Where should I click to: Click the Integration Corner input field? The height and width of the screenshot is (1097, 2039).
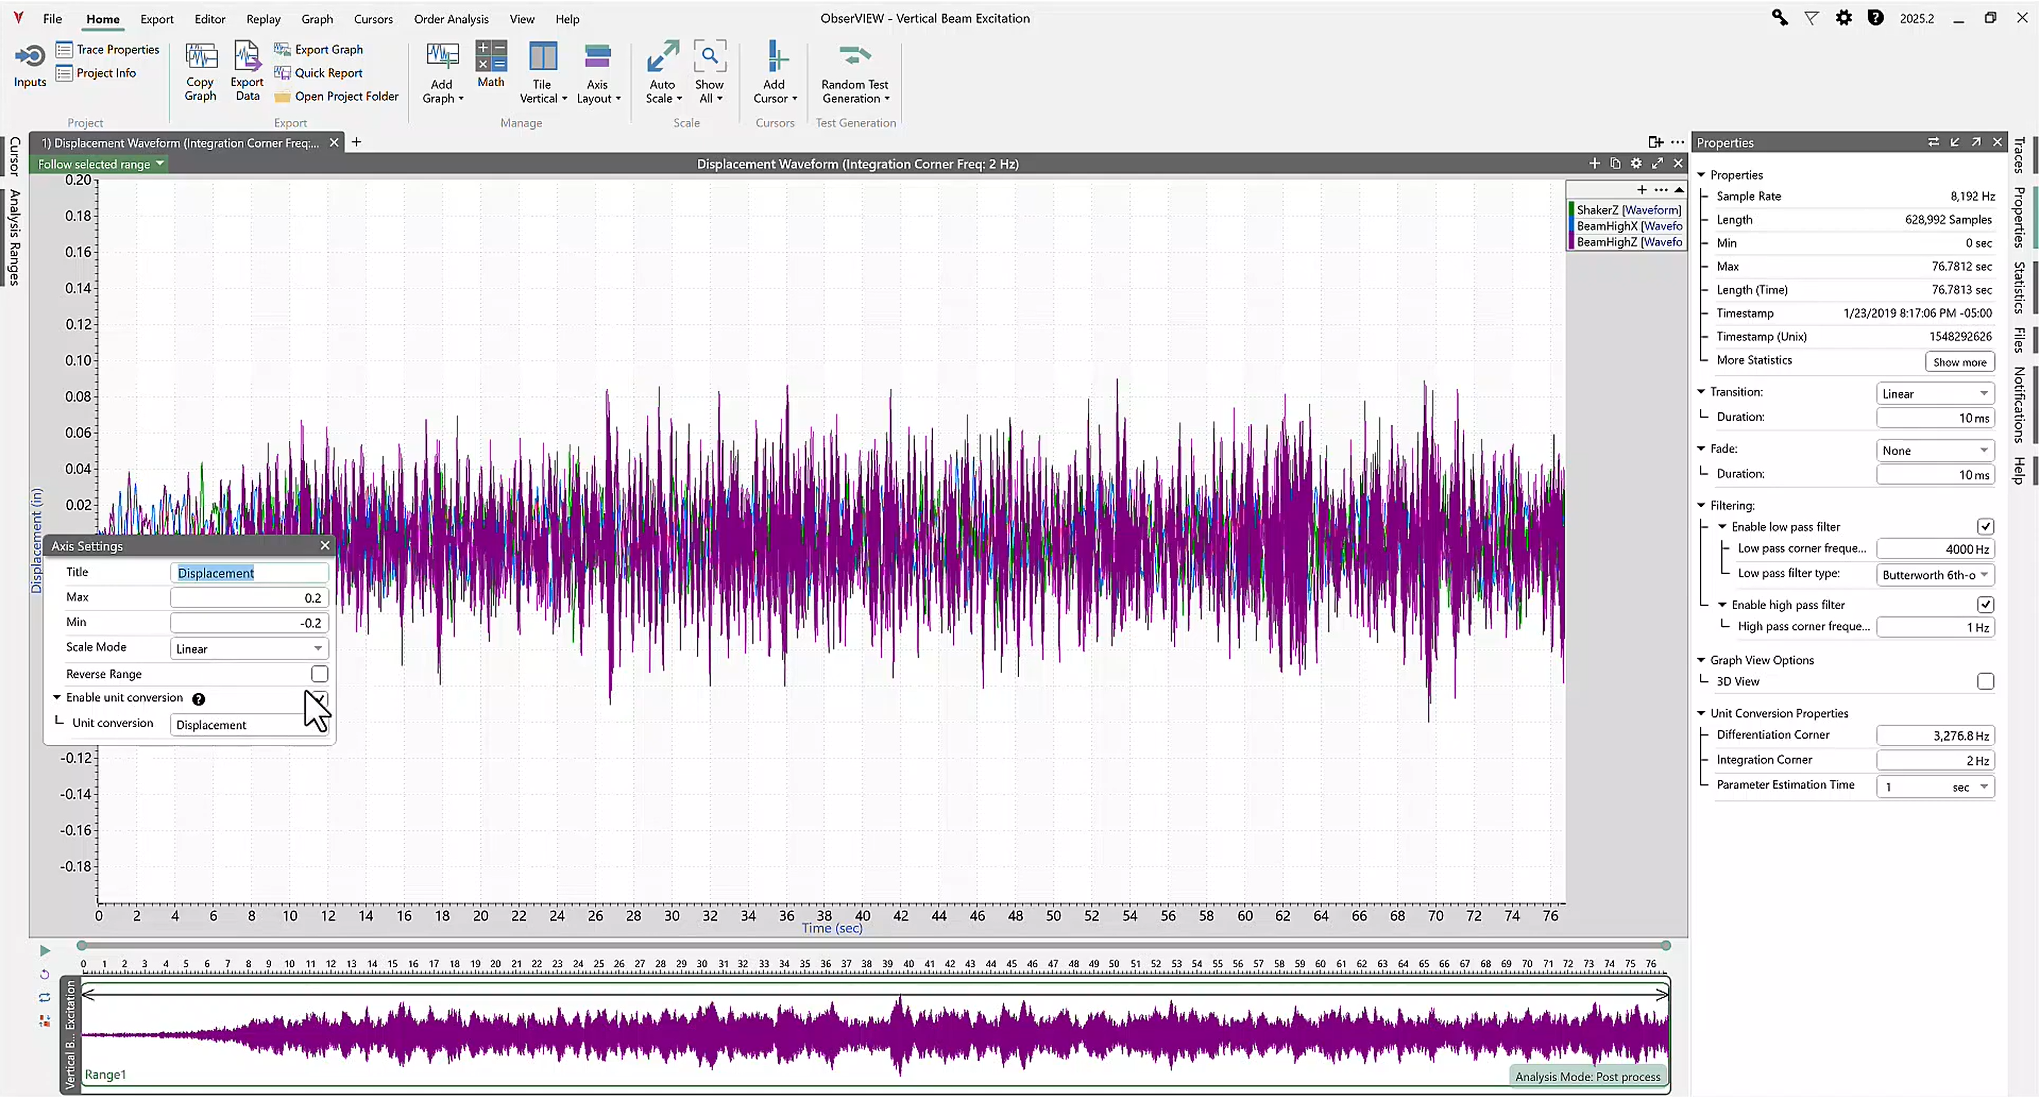pos(1934,761)
